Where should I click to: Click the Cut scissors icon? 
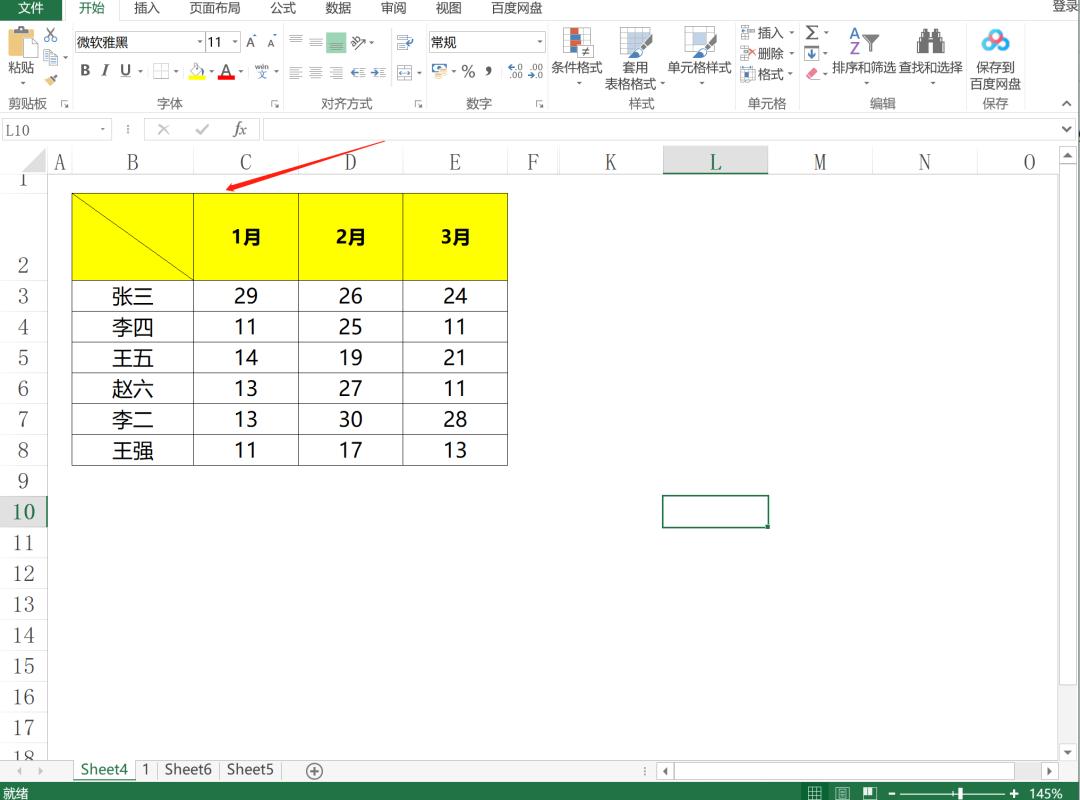(51, 36)
